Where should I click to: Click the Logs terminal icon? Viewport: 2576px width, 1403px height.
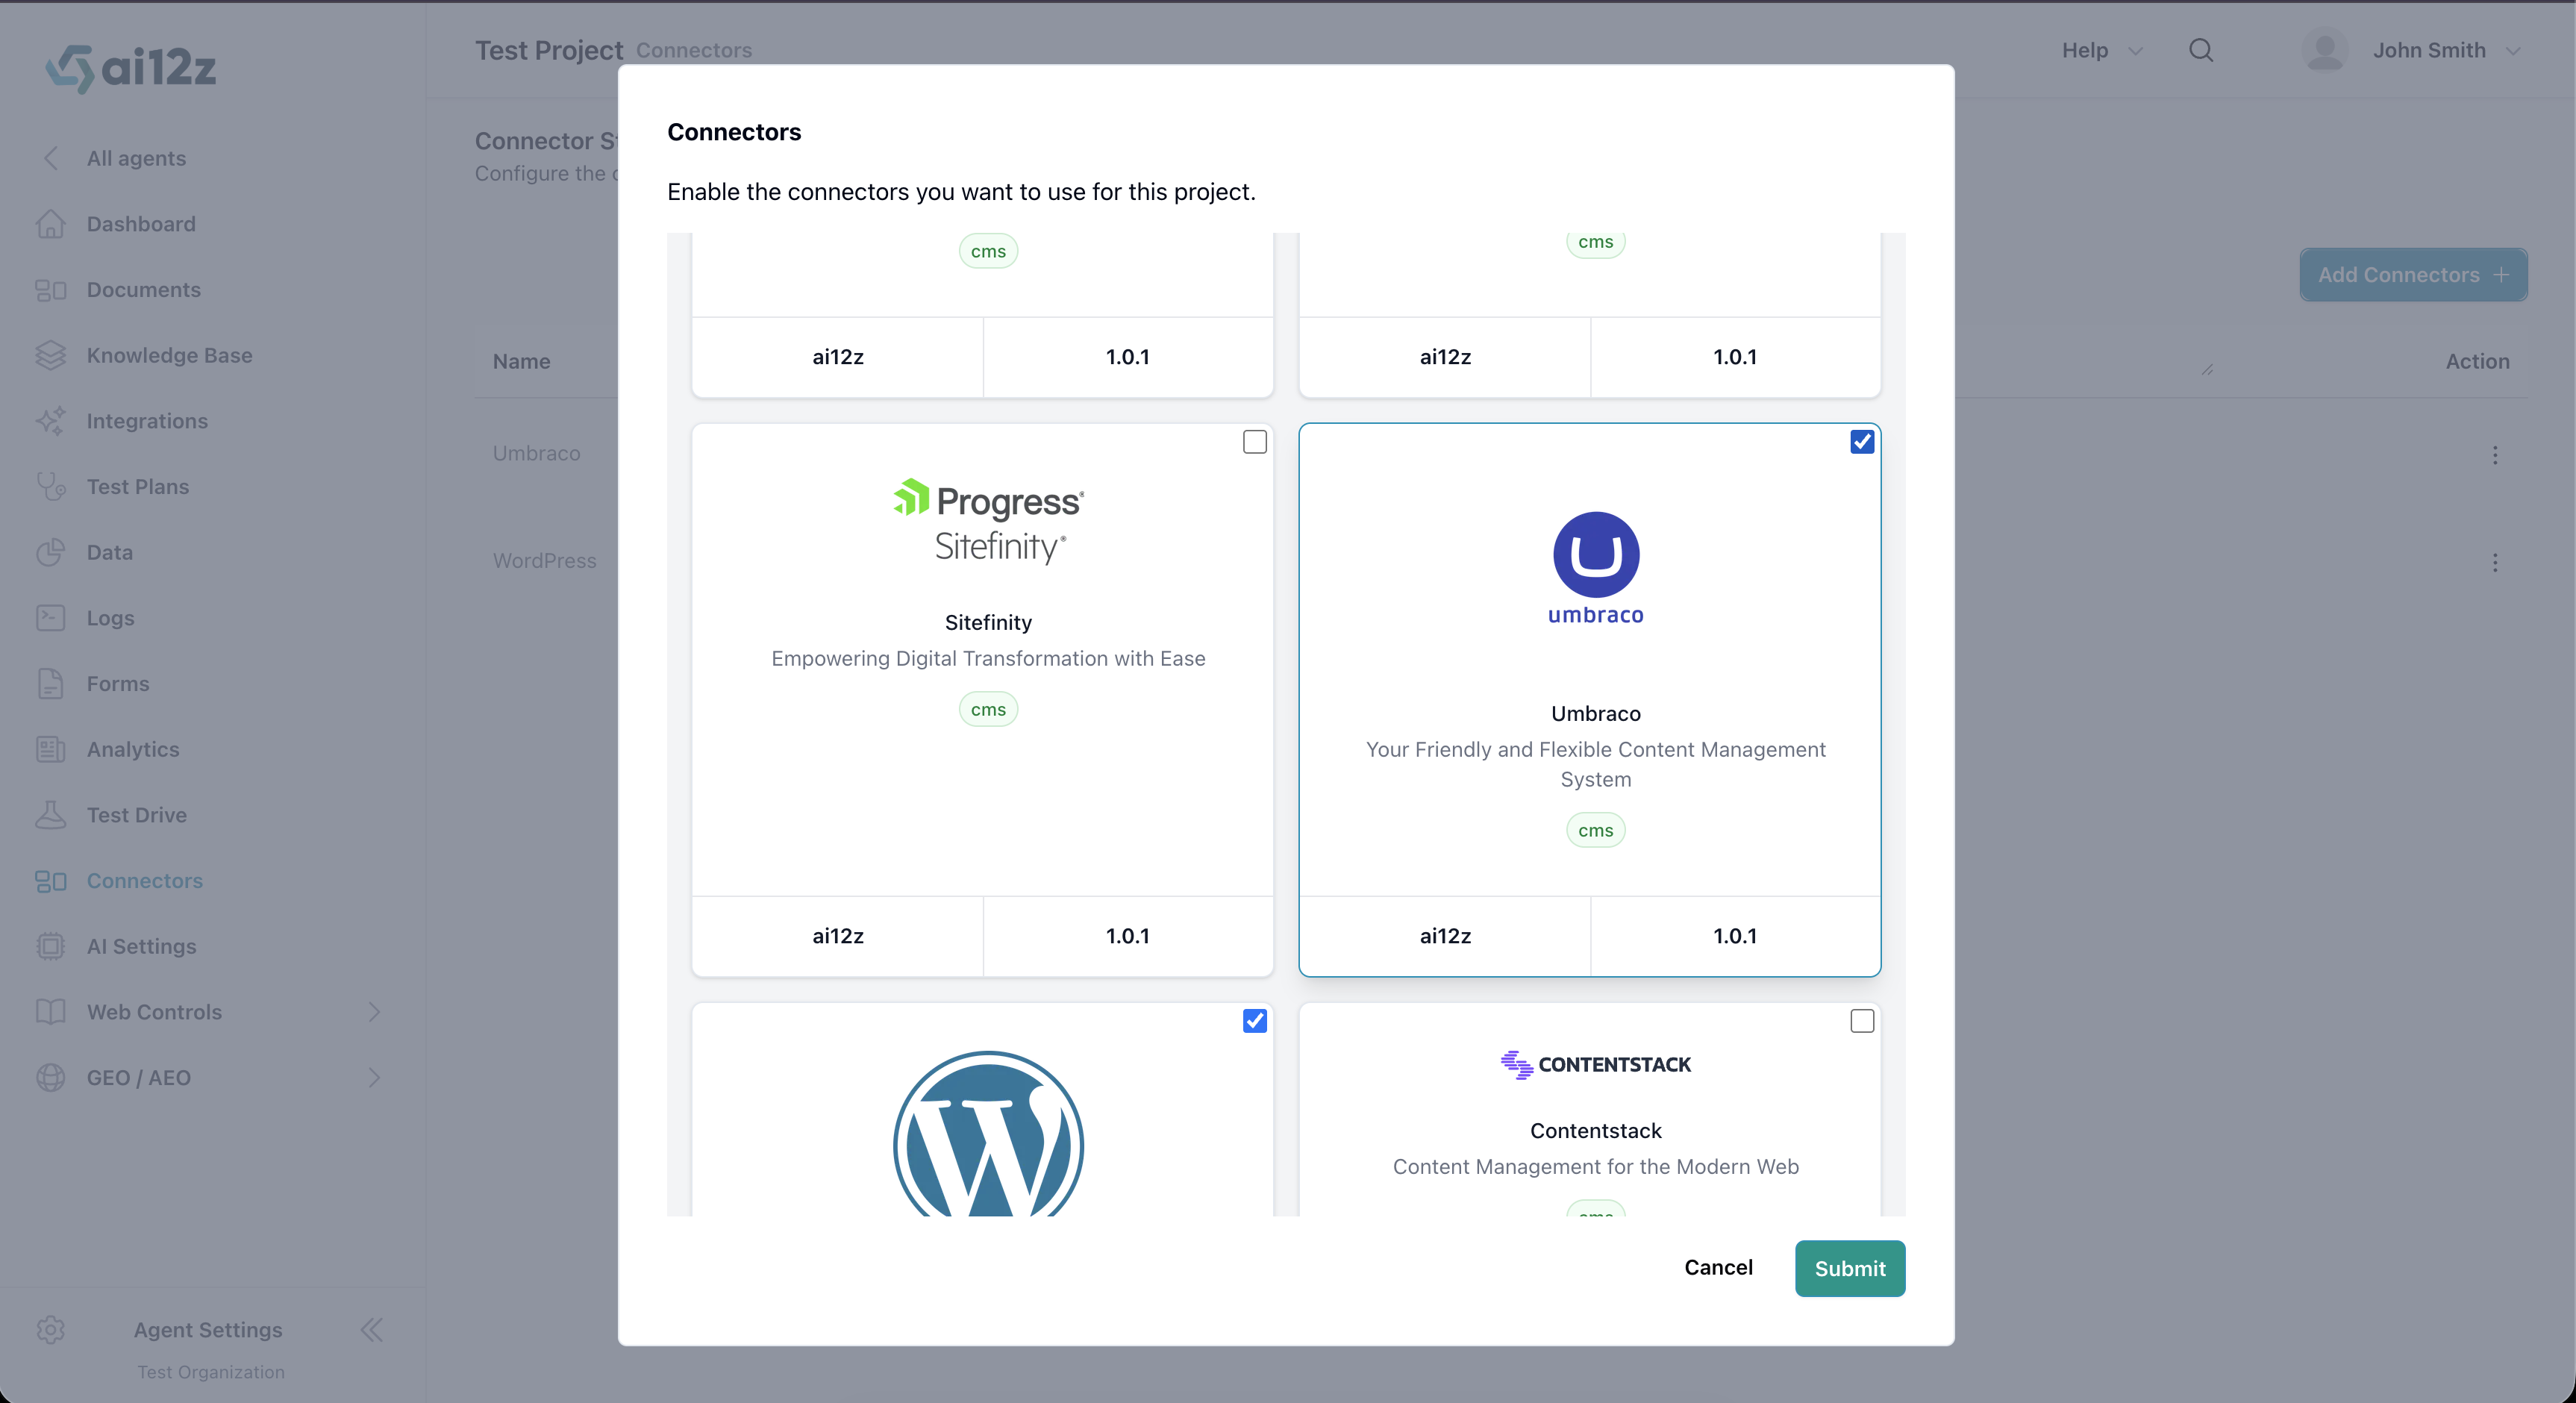[x=51, y=618]
